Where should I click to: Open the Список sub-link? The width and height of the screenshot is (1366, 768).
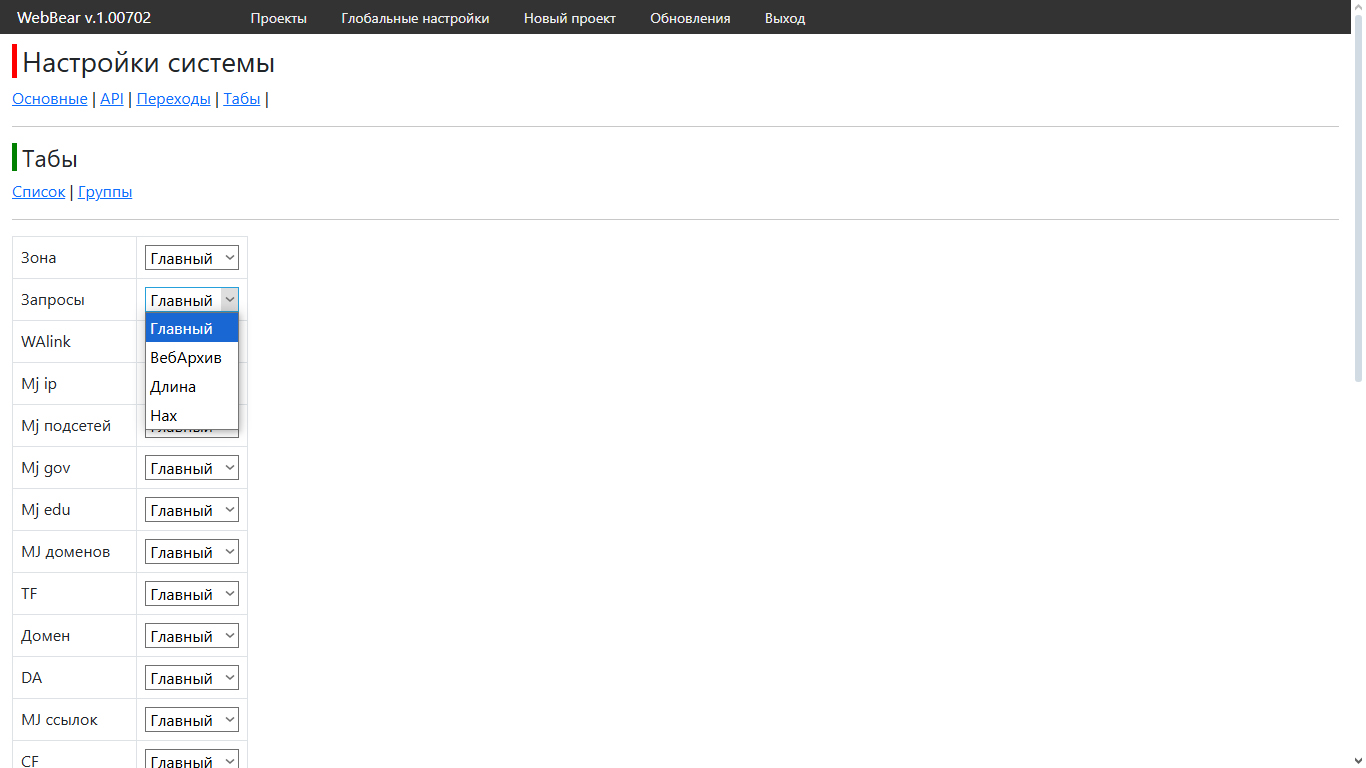(x=38, y=192)
